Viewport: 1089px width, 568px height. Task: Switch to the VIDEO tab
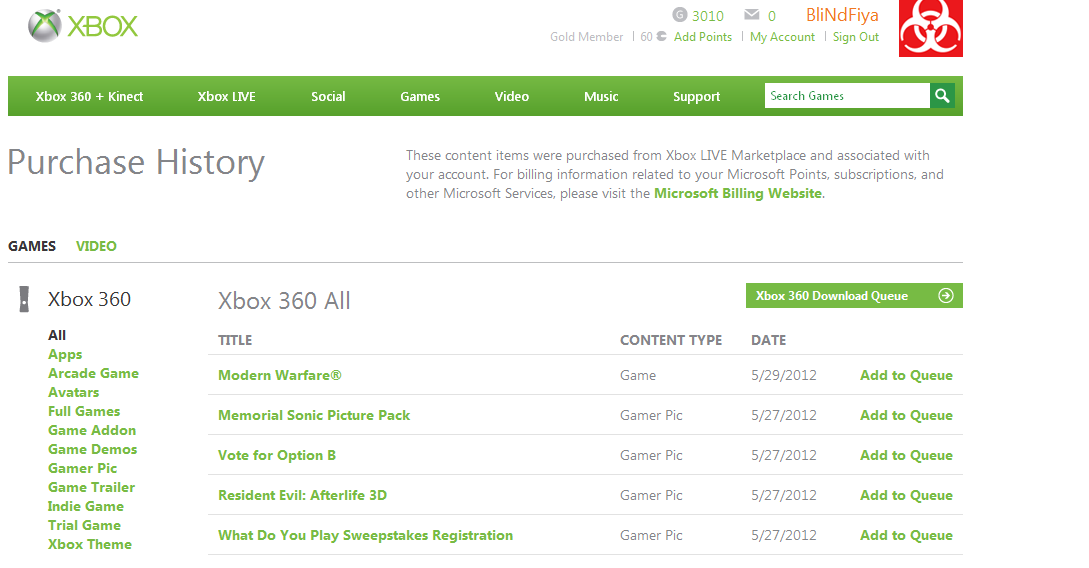click(96, 246)
